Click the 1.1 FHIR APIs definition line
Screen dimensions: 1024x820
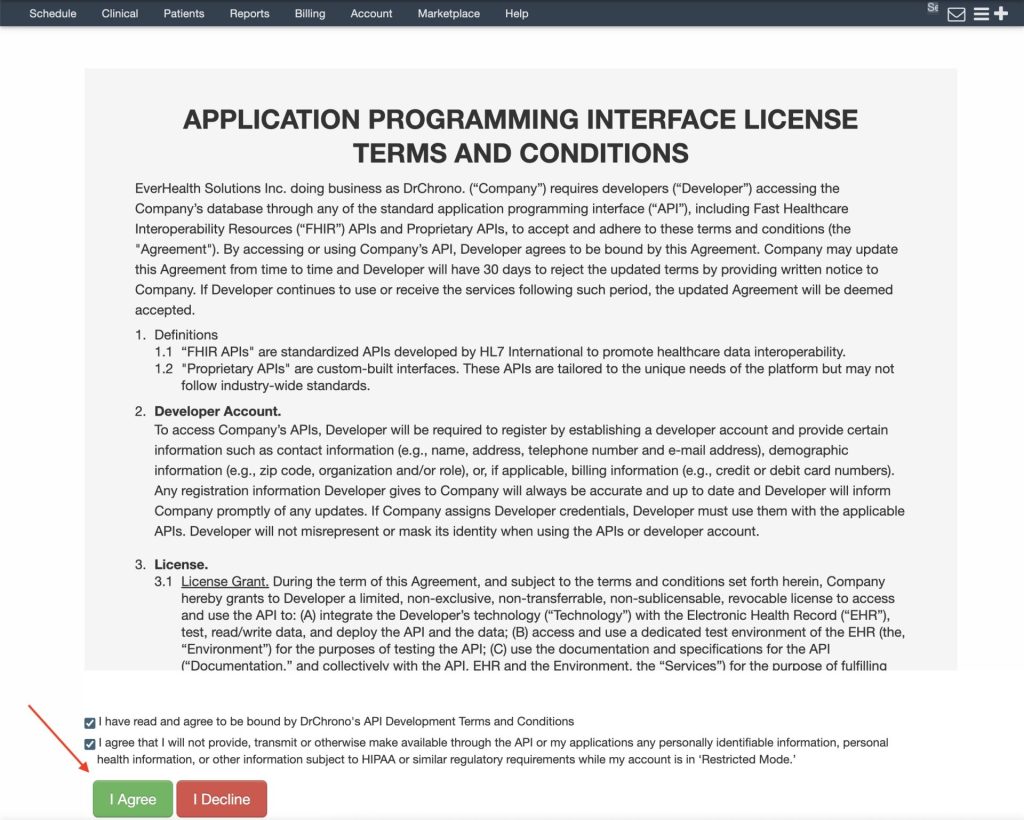tap(500, 351)
